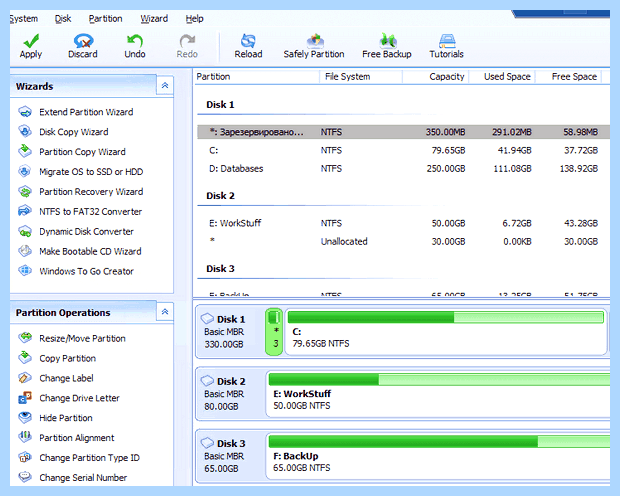Collapse the Partition Operations panel
The image size is (620, 496).
coord(165,312)
